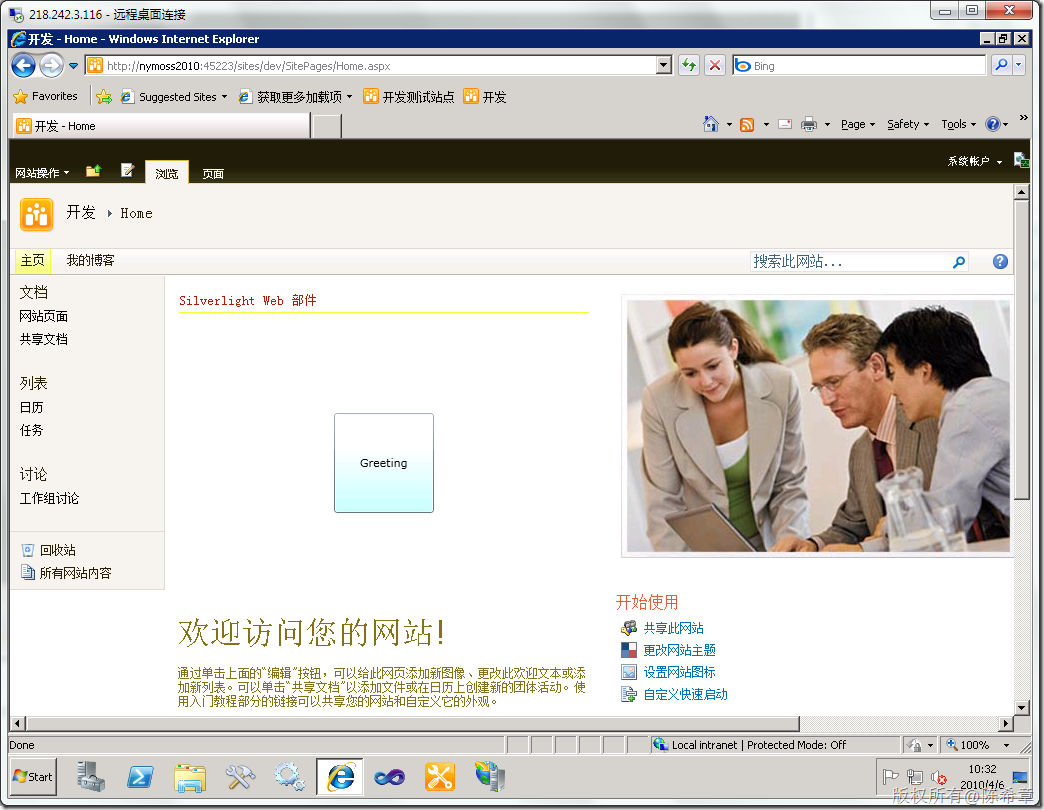
Task: Click the wrench and hammer icon on taskbar
Action: click(240, 777)
